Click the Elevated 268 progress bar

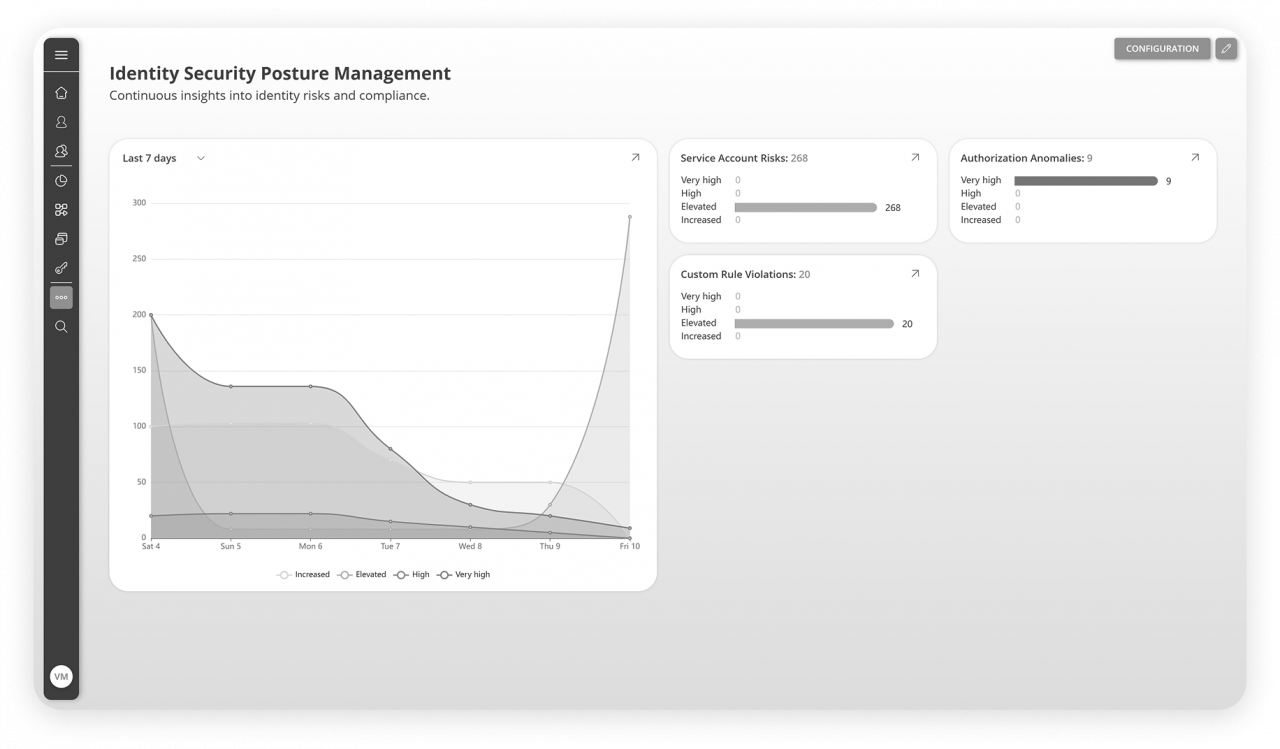(x=805, y=207)
